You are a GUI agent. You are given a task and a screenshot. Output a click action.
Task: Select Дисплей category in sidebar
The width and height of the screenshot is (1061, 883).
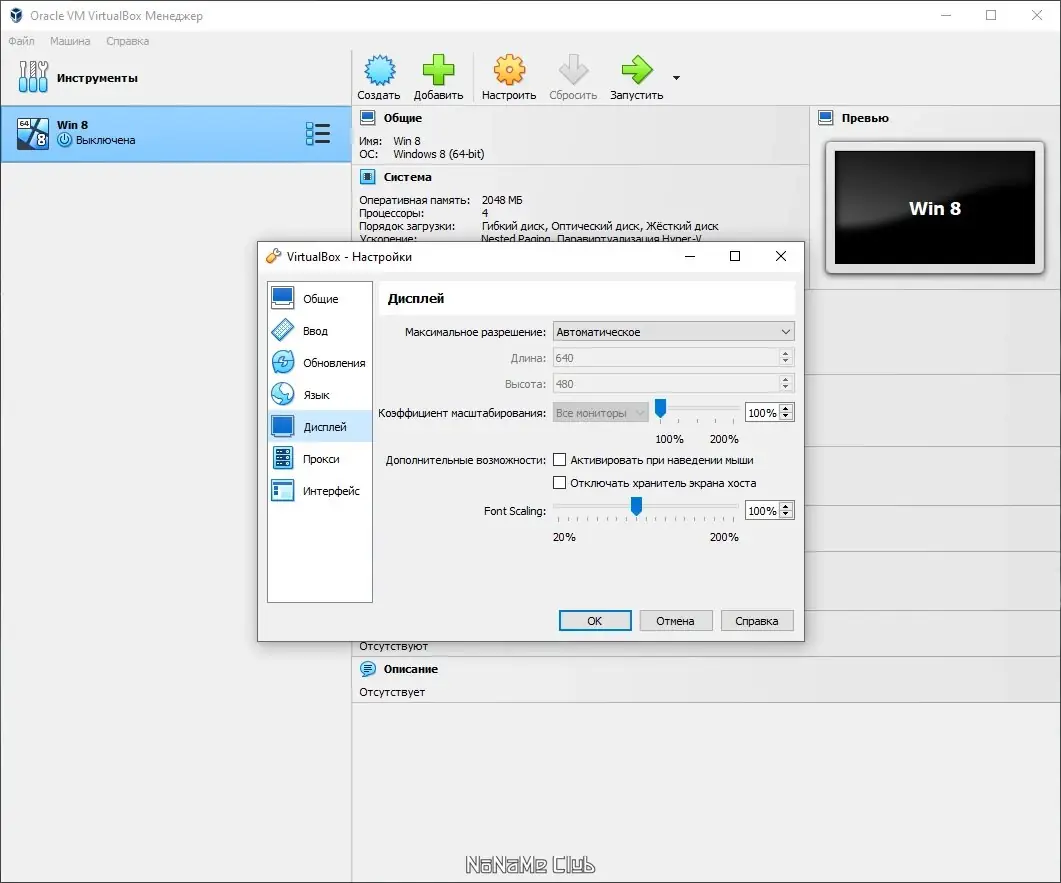[x=320, y=426]
